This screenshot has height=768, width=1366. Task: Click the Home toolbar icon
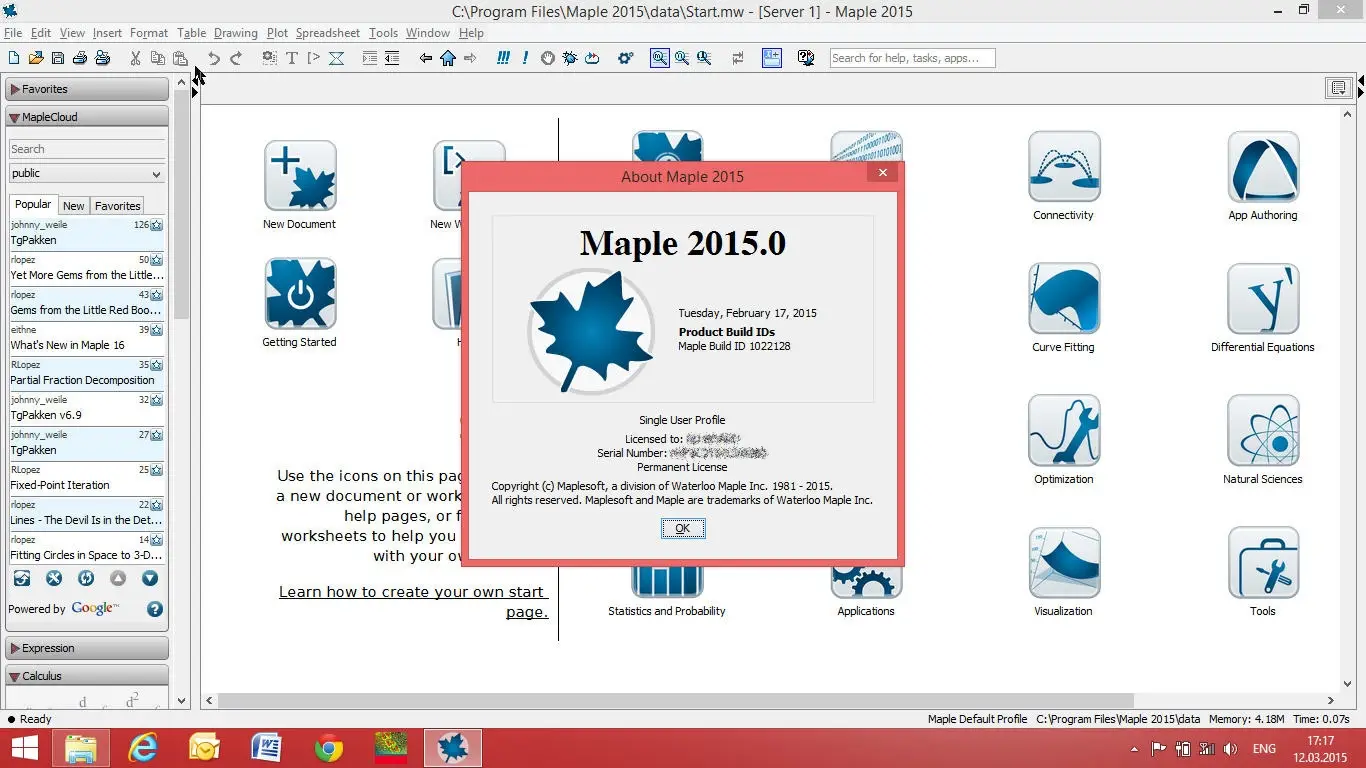(x=448, y=58)
